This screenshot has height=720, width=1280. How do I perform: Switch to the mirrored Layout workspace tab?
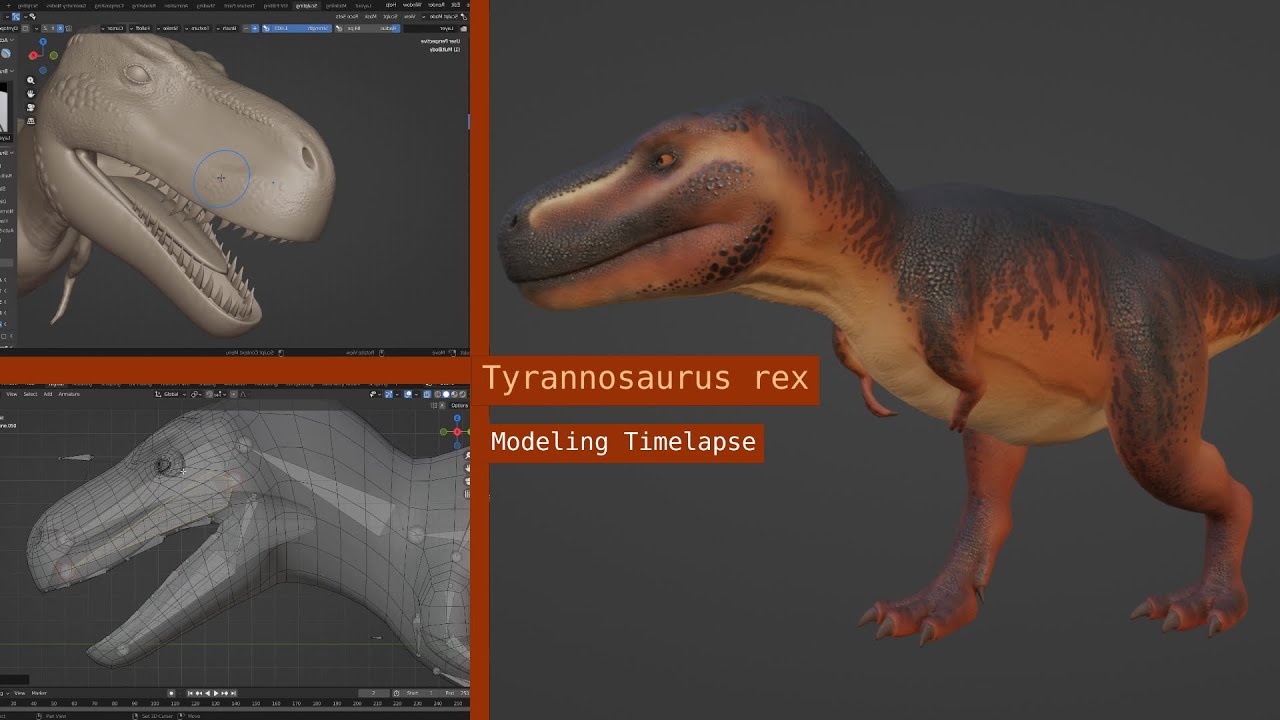(x=363, y=6)
